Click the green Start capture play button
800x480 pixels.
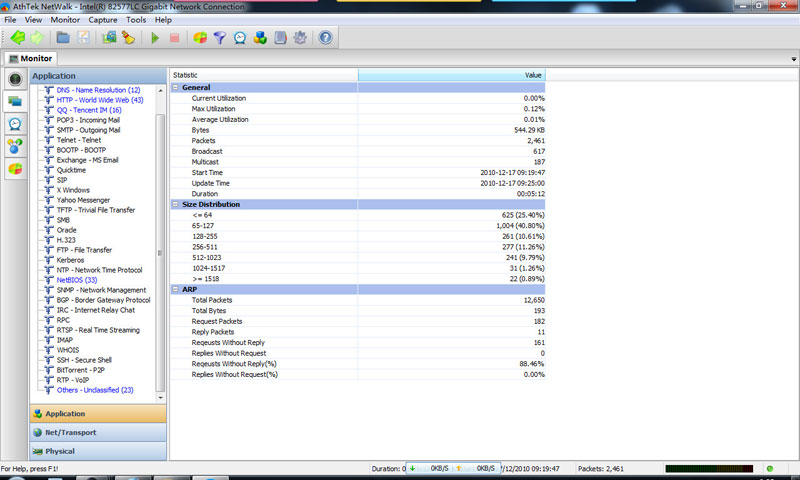[155, 38]
